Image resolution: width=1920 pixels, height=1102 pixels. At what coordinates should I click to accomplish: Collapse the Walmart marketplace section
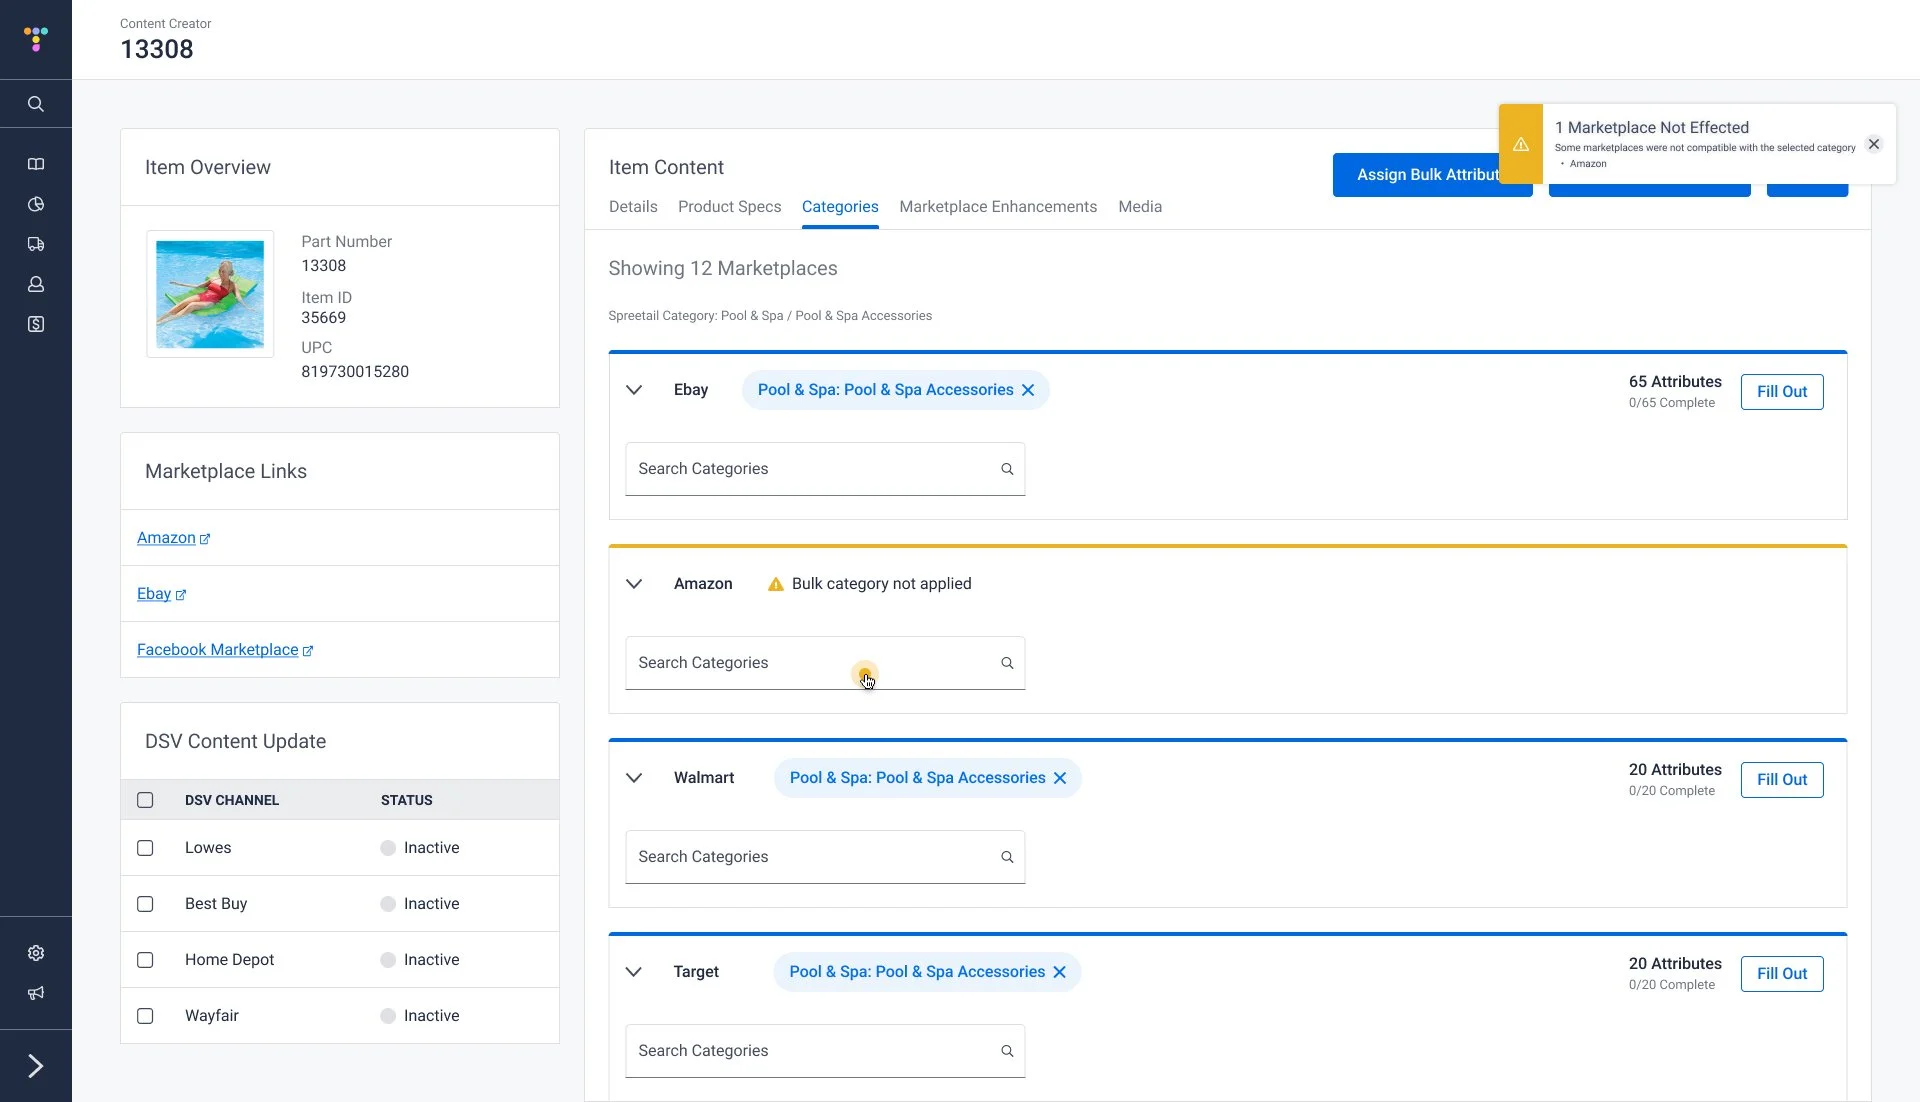point(634,778)
